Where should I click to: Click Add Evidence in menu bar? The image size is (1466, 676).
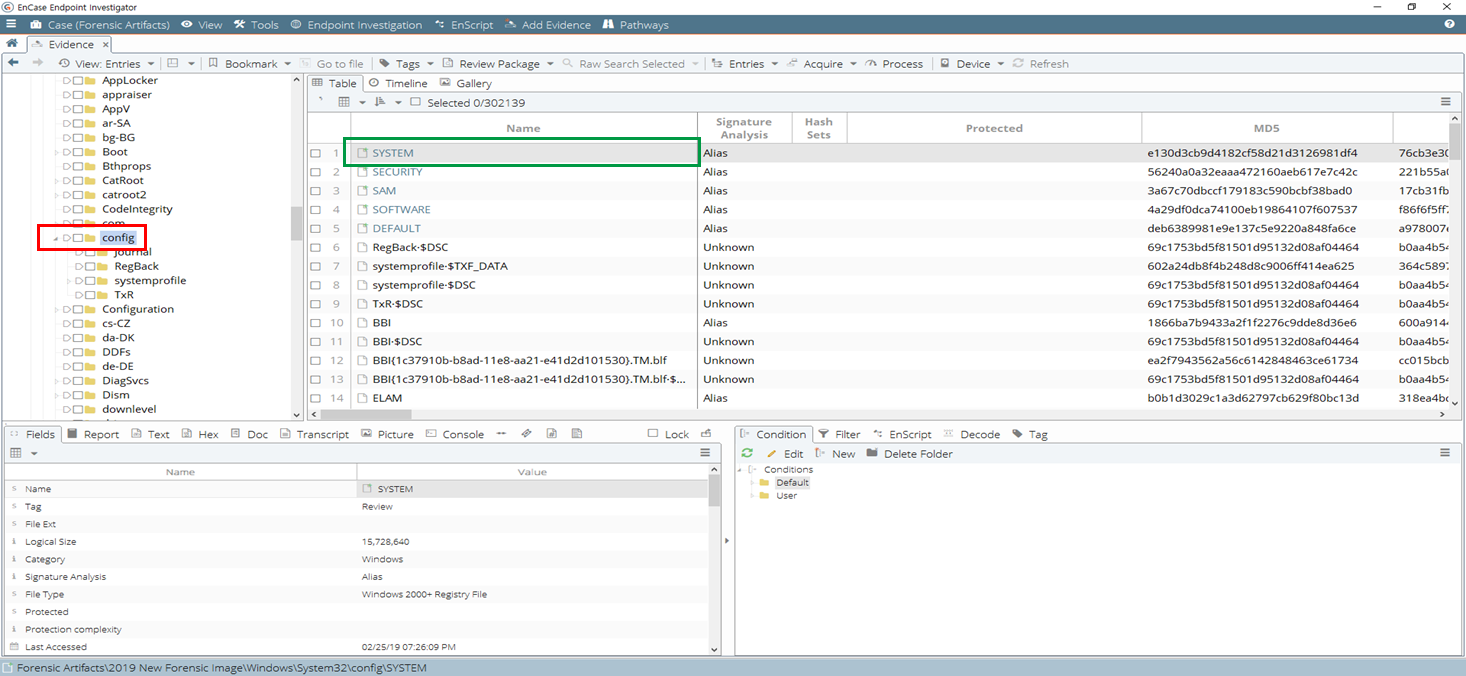(548, 24)
